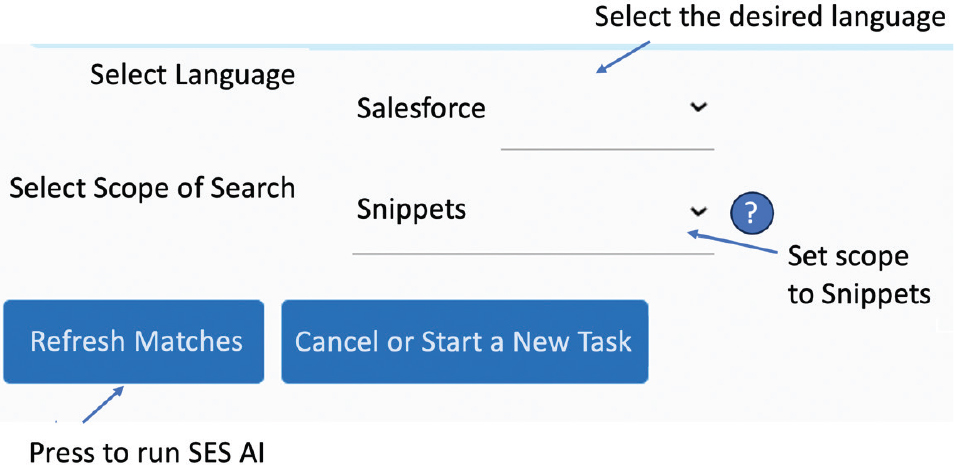
Task: Click the 'Set scope to Snippets' annotation text
Action: [859, 275]
